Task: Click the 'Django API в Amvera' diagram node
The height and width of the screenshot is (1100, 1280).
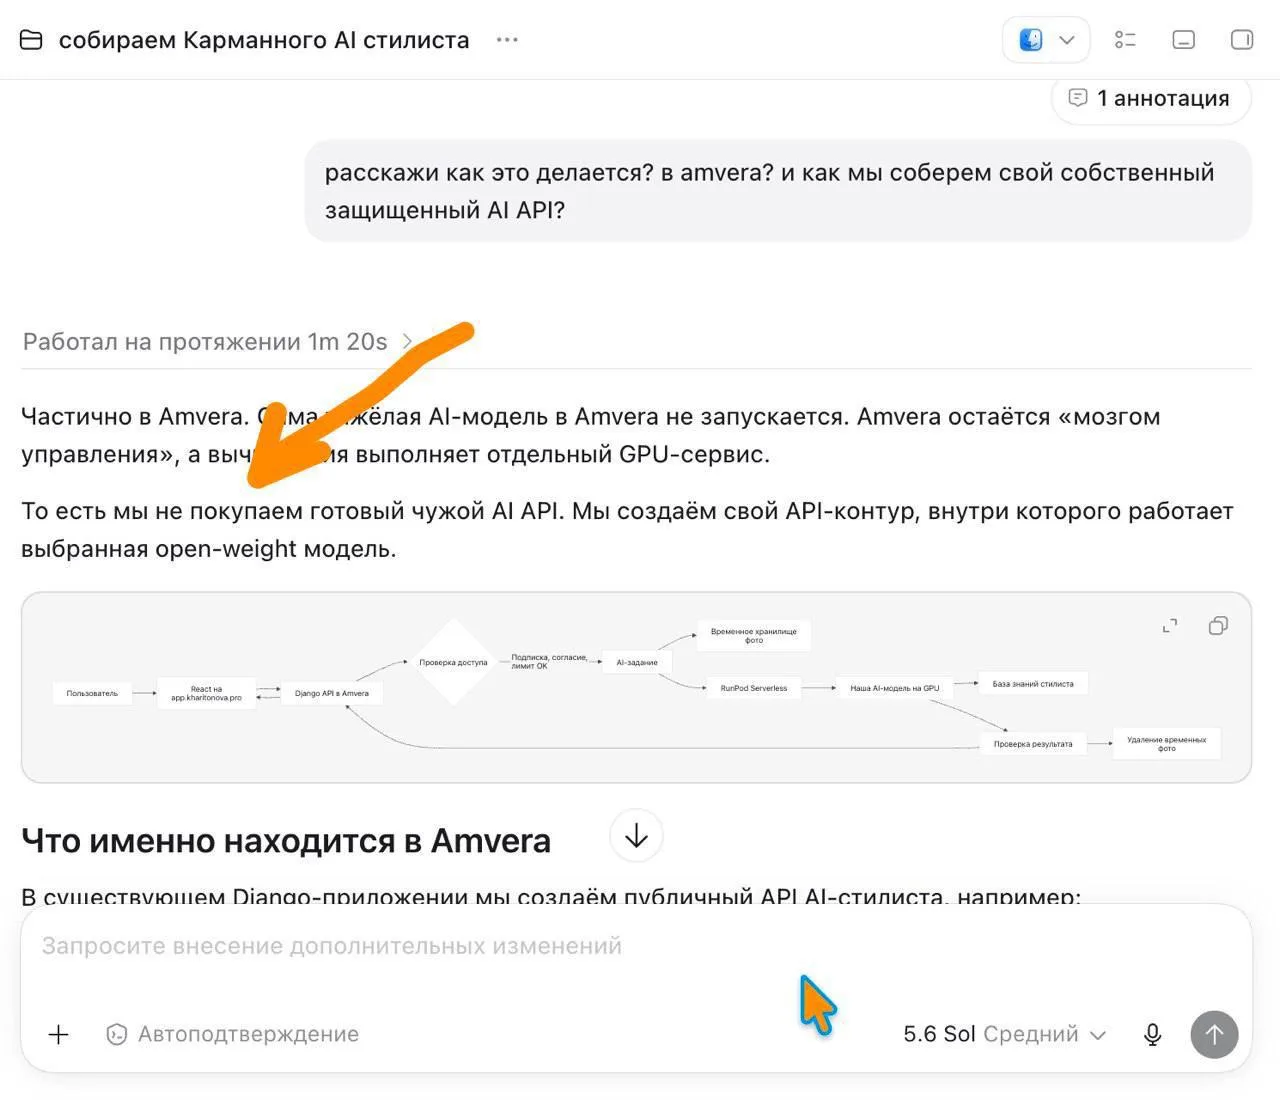Action: point(332,693)
